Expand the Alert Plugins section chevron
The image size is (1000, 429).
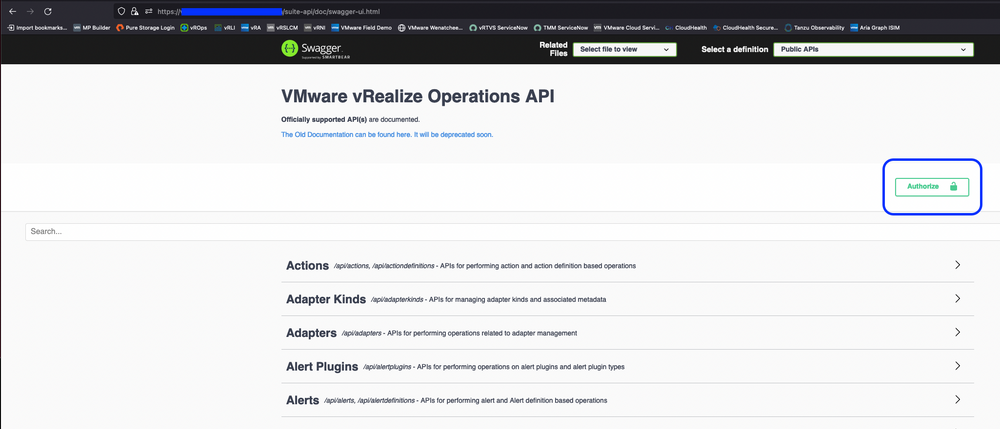click(957, 366)
